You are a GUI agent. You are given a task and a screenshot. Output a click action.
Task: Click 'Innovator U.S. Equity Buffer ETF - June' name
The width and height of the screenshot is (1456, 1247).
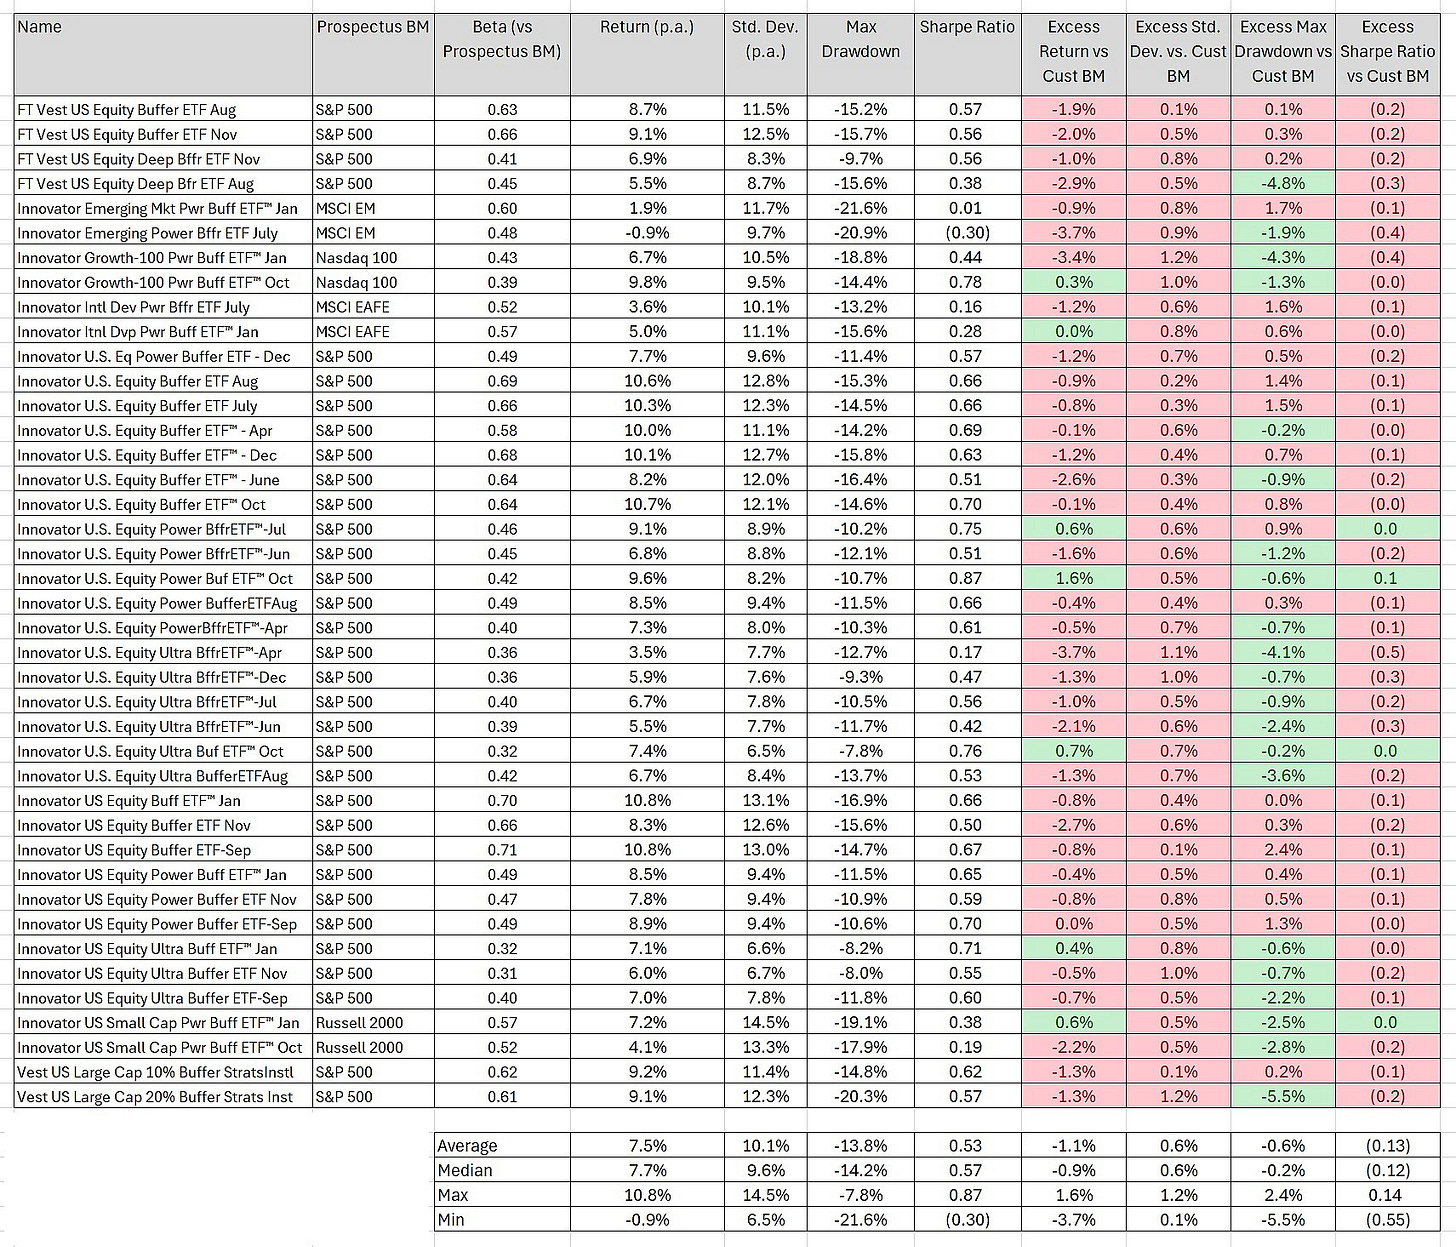(x=163, y=479)
